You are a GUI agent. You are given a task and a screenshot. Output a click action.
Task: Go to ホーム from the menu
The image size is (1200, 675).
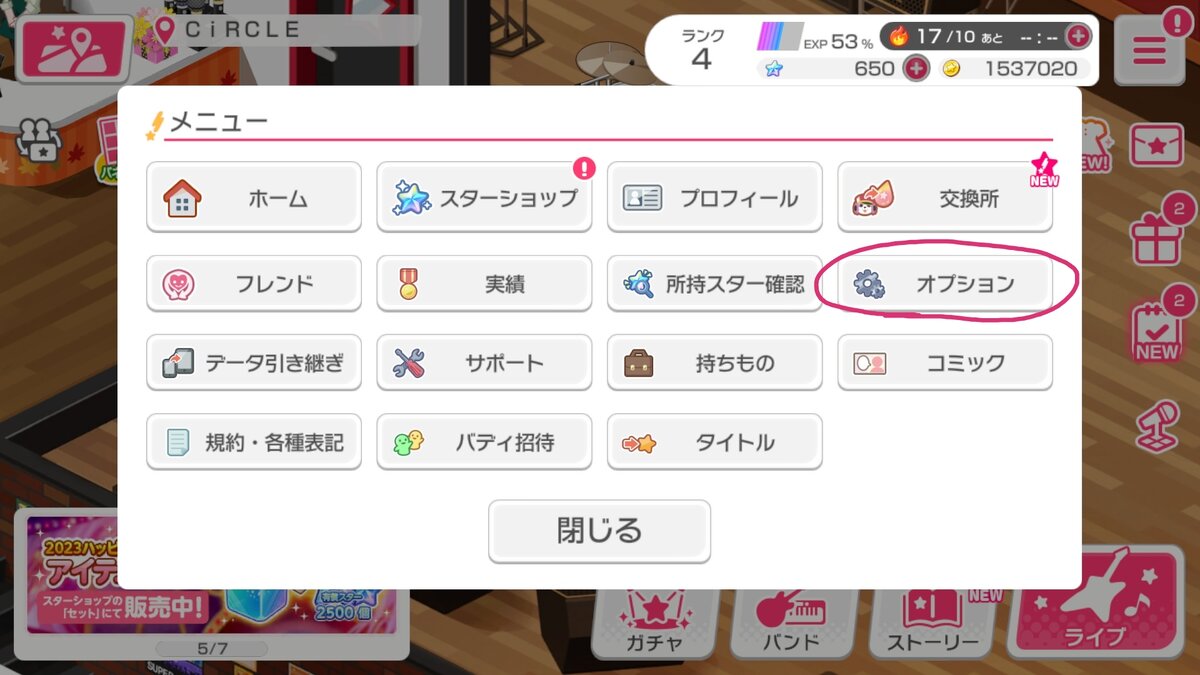coord(254,197)
